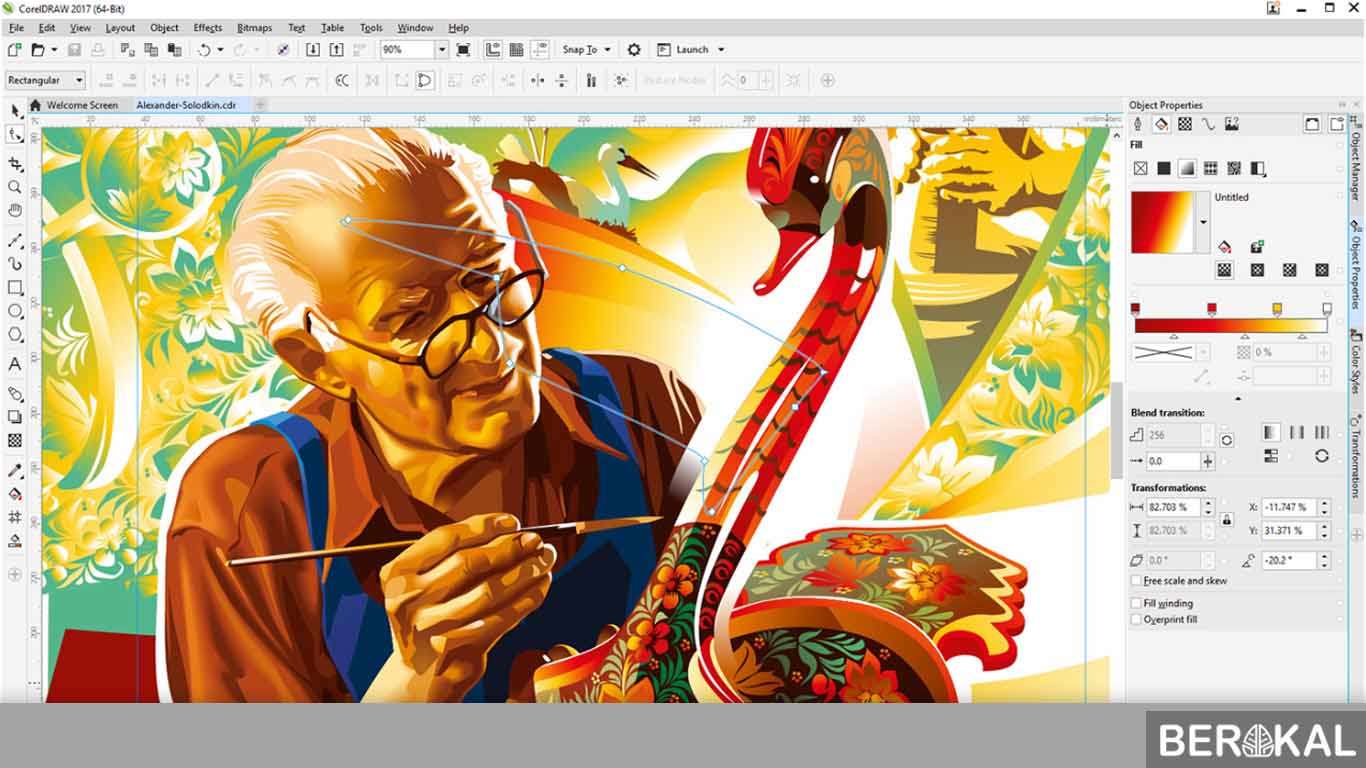Open the Color Styles docker tab
Viewport: 1366px width, 768px height.
tap(1356, 363)
